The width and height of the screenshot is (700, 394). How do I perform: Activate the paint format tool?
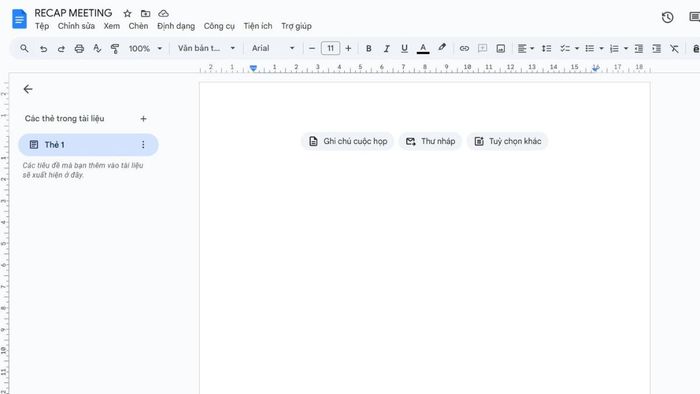(115, 49)
